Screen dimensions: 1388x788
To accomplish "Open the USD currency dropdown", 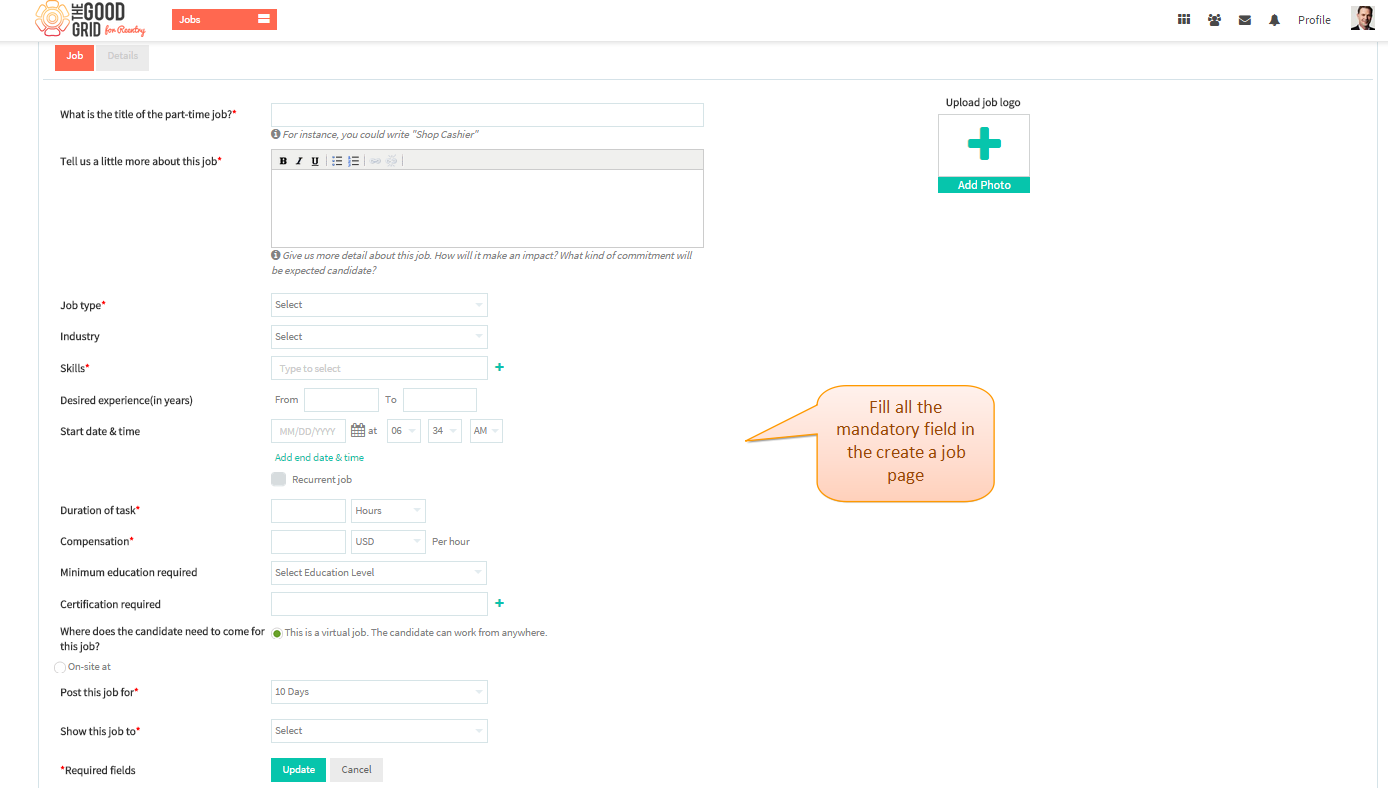I will (389, 542).
